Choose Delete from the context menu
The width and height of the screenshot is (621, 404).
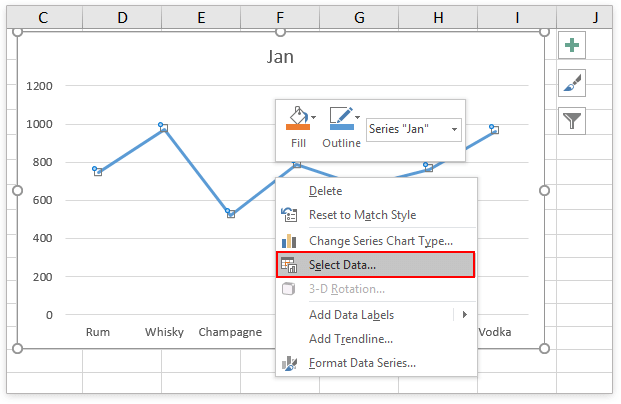[325, 191]
